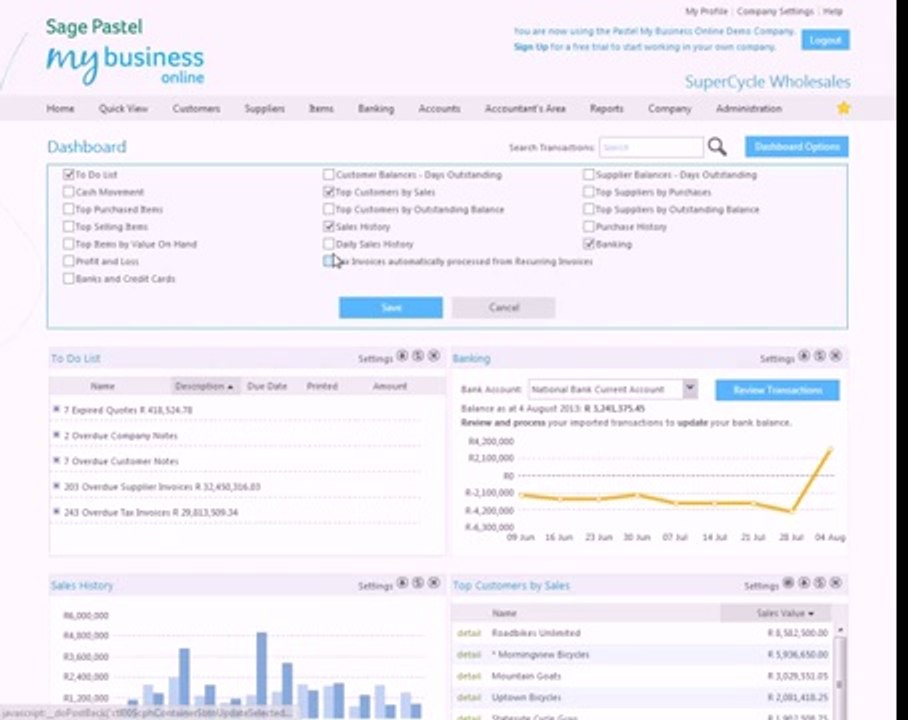908x720 pixels.
Task: Expand the 2 Overdue Company Notes row
Action: point(56,434)
